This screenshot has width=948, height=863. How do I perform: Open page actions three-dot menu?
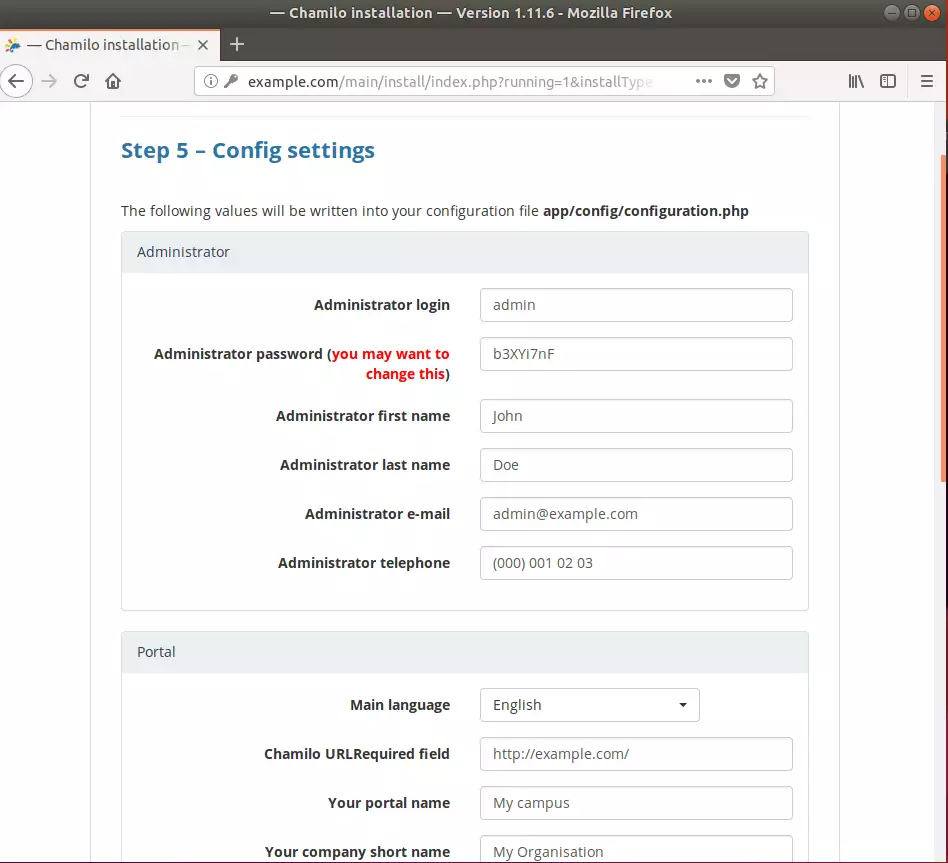click(x=704, y=81)
